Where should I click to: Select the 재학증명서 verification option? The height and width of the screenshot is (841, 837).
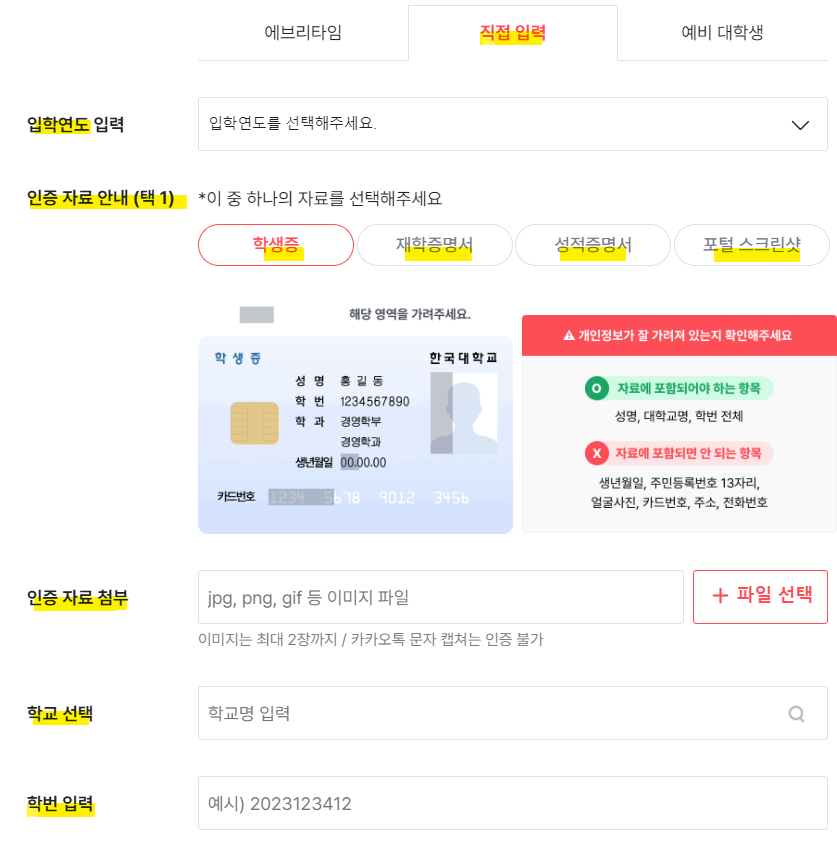434,245
